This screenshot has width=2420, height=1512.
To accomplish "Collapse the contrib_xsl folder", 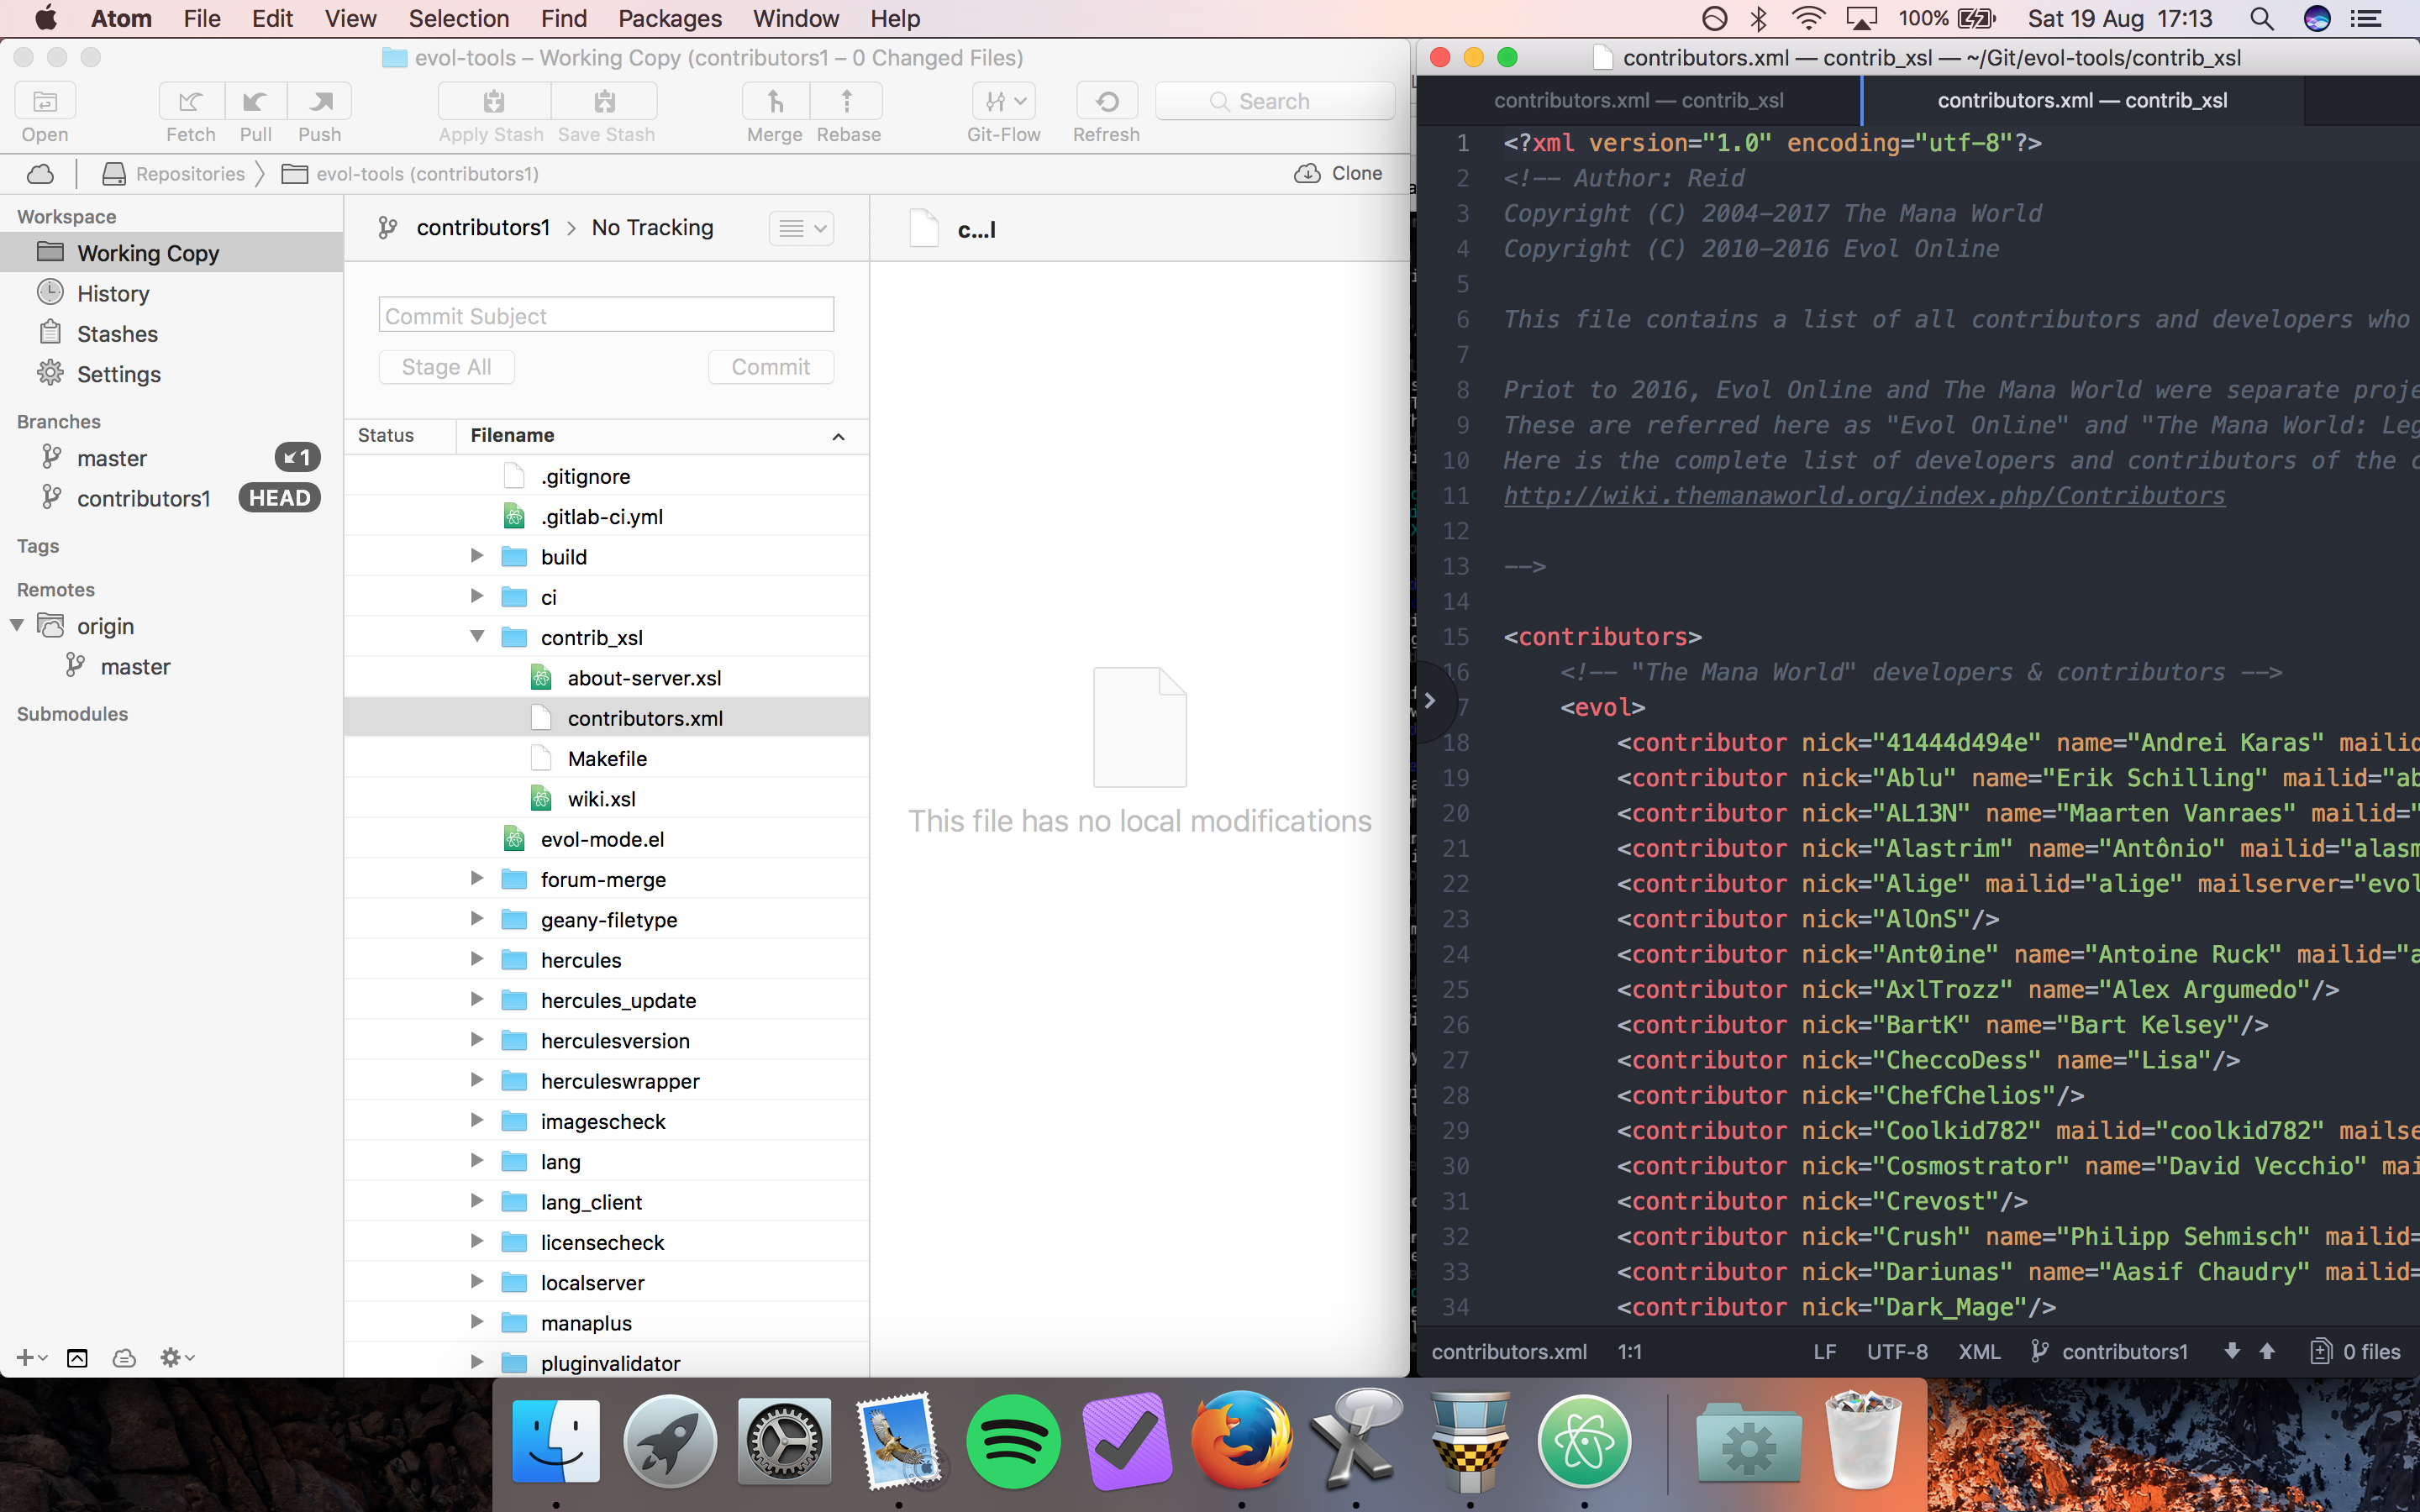I will tap(477, 636).
